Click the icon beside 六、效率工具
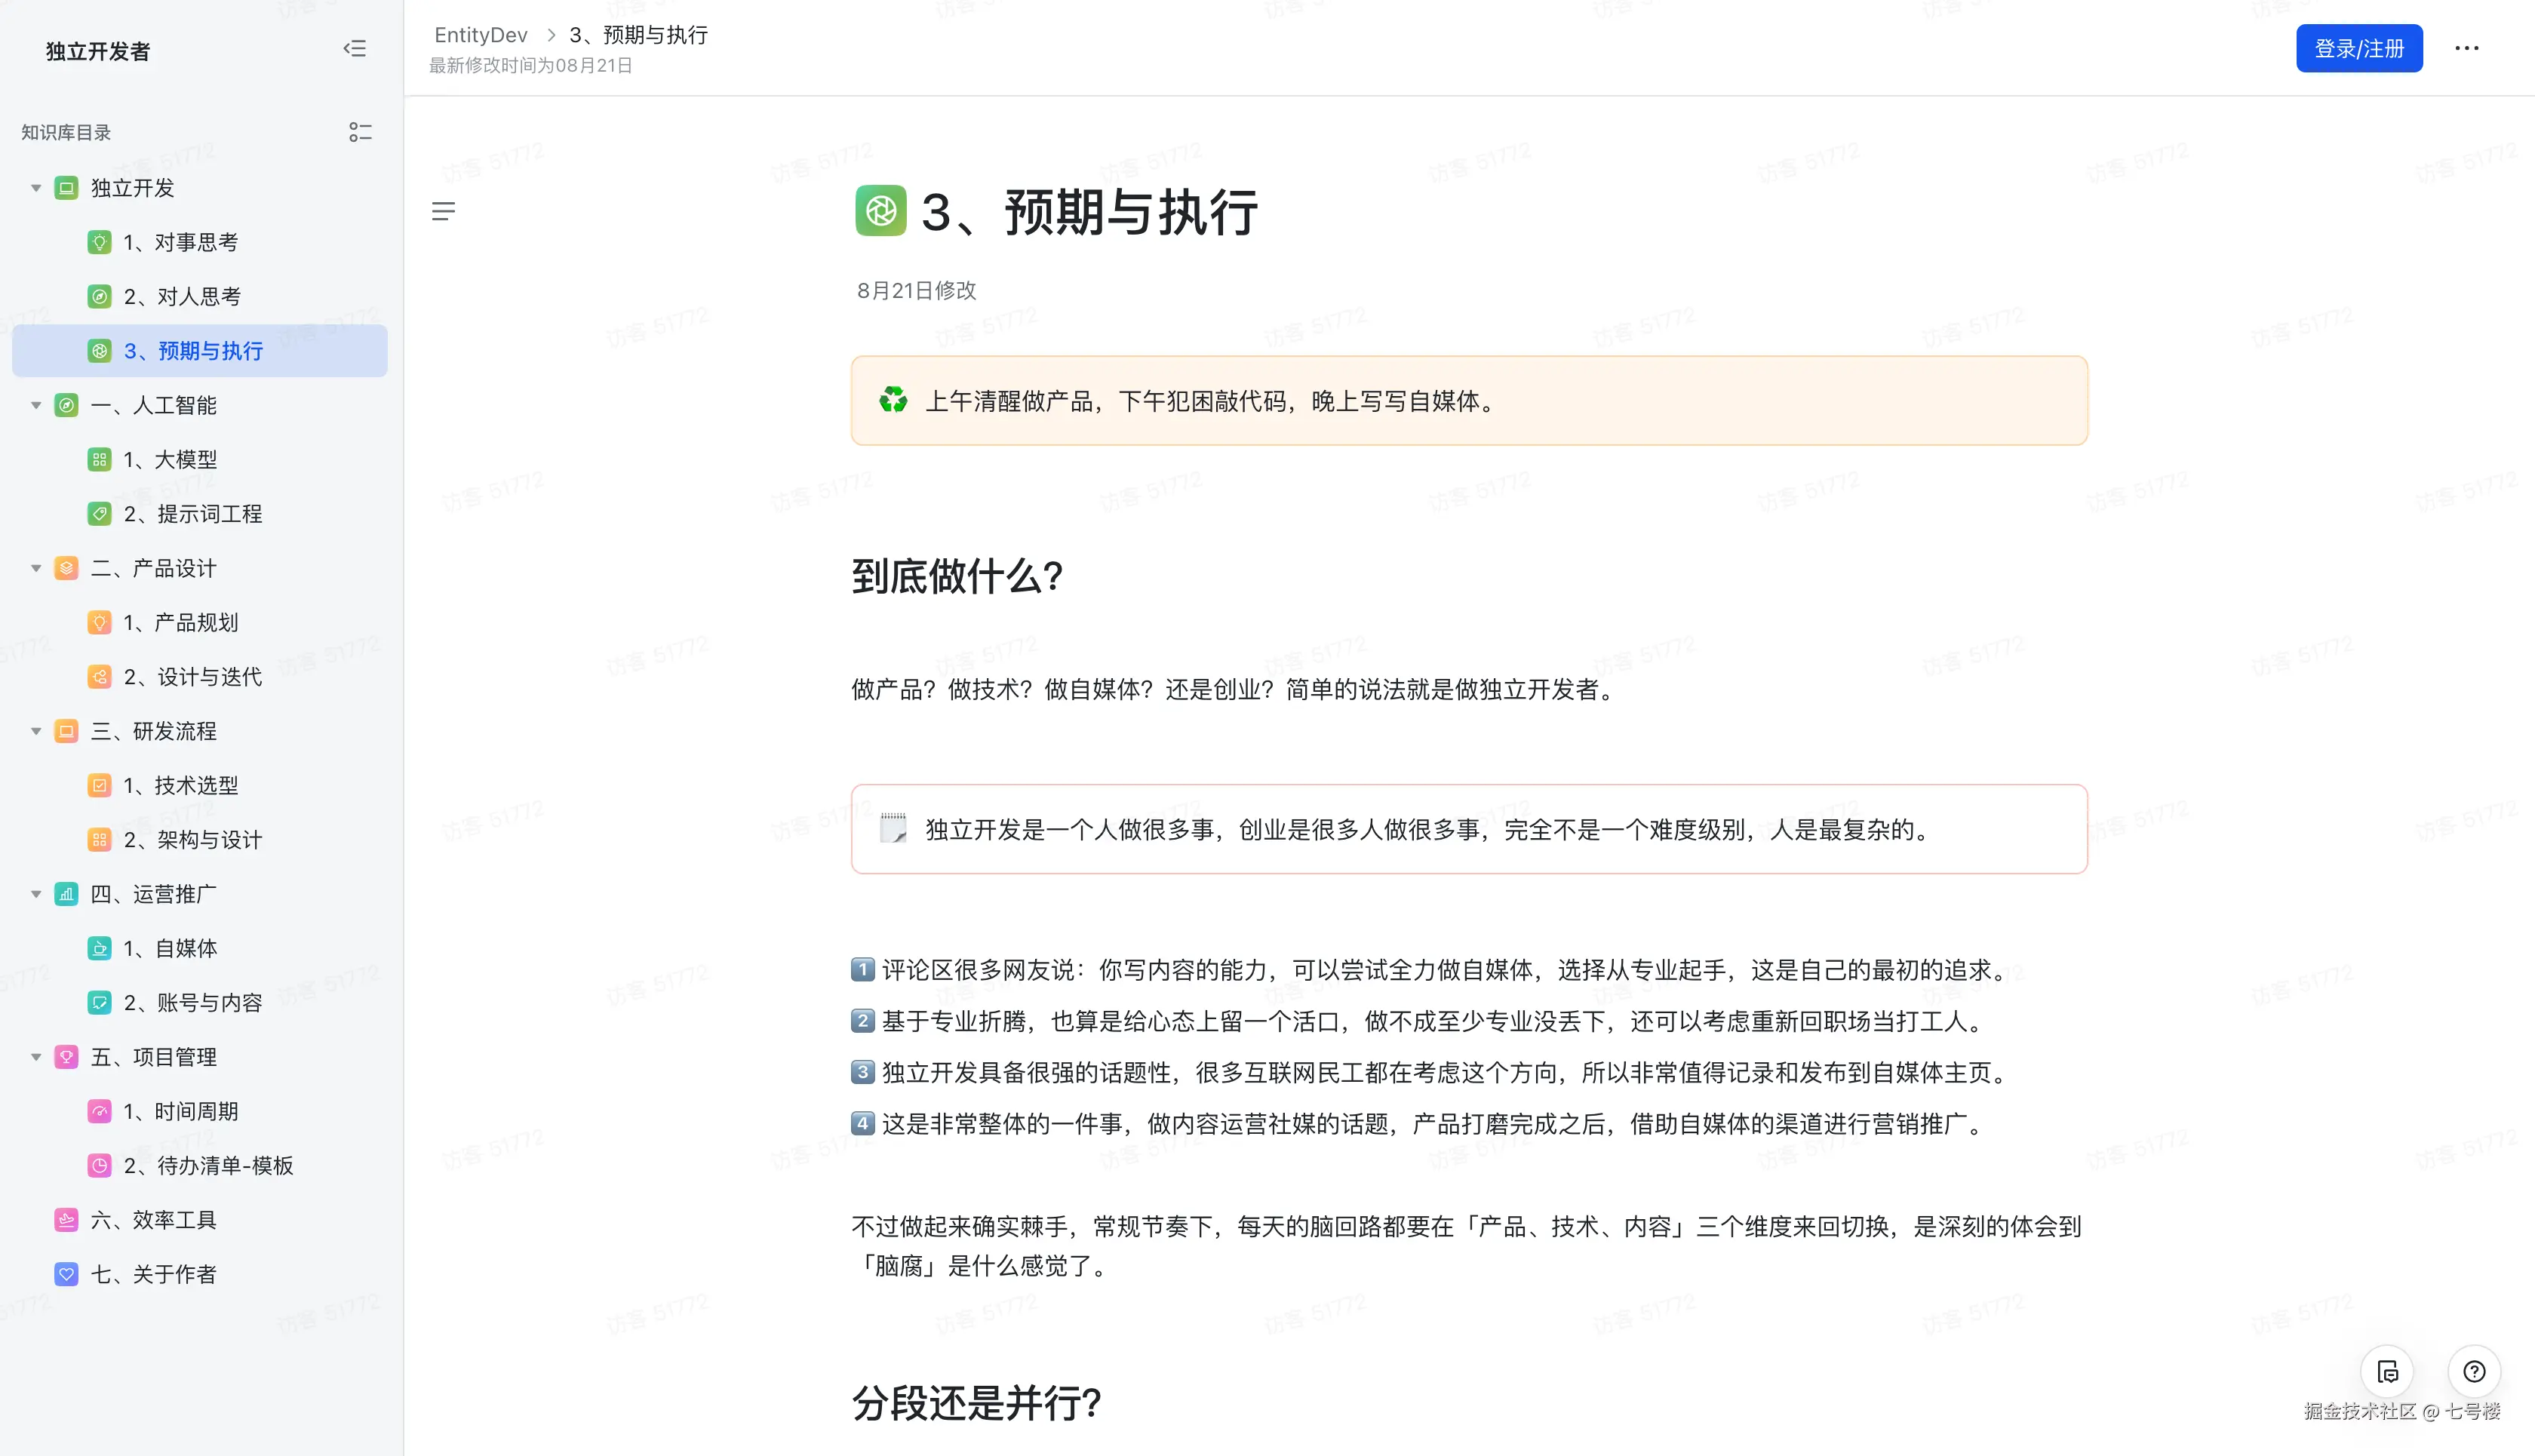The height and width of the screenshot is (1456, 2535). pyautogui.click(x=65, y=1219)
